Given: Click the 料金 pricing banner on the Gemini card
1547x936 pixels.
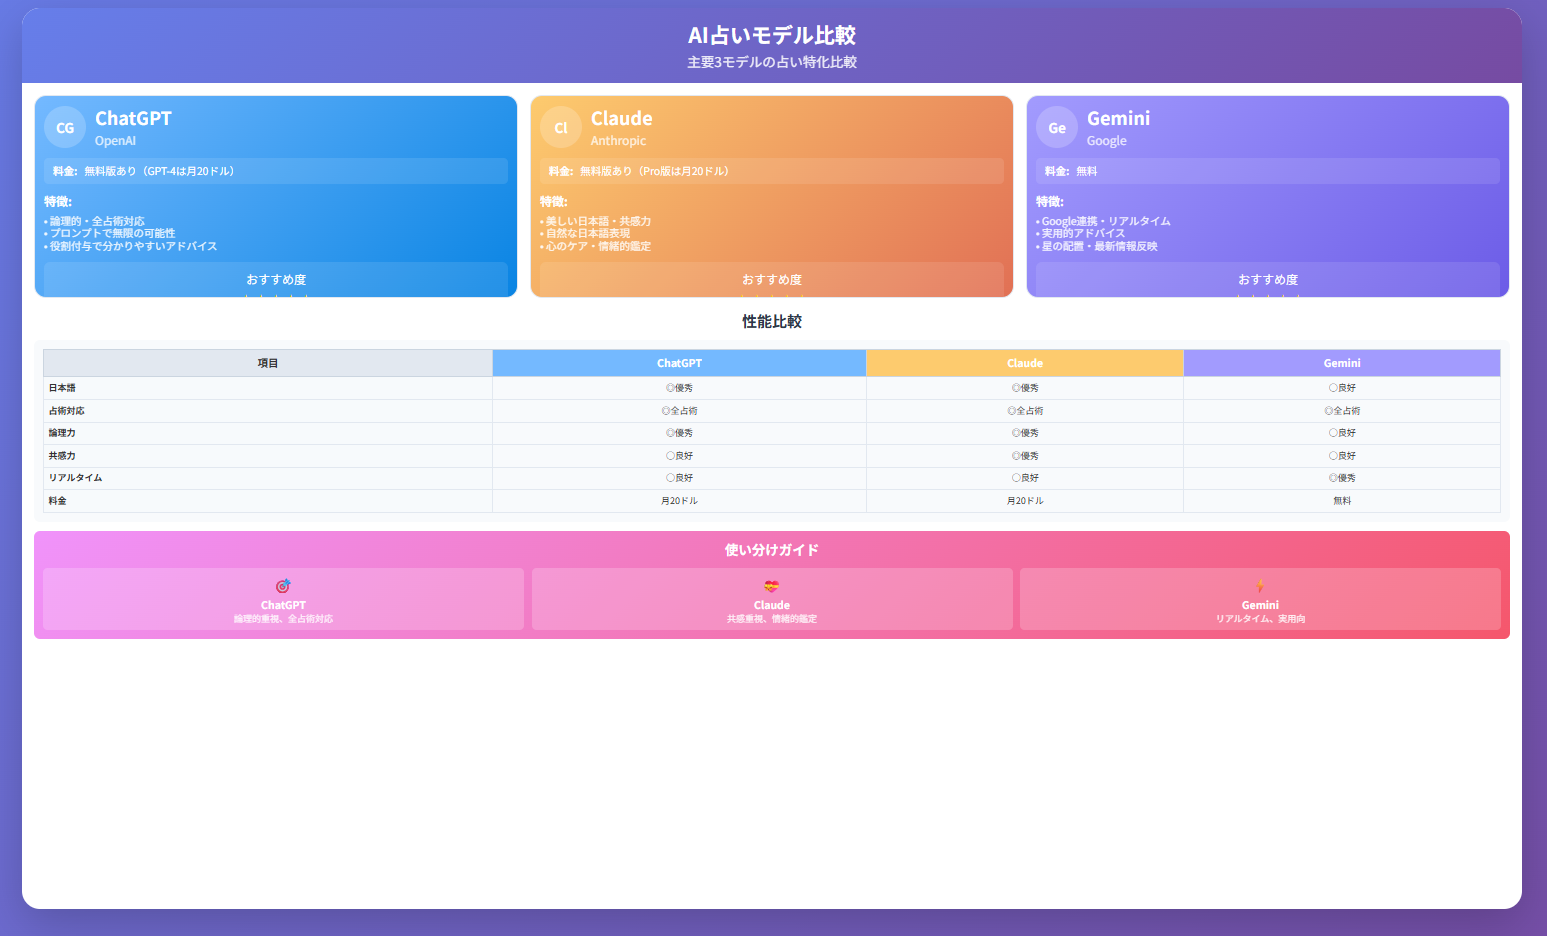Looking at the screenshot, I should pos(1266,170).
